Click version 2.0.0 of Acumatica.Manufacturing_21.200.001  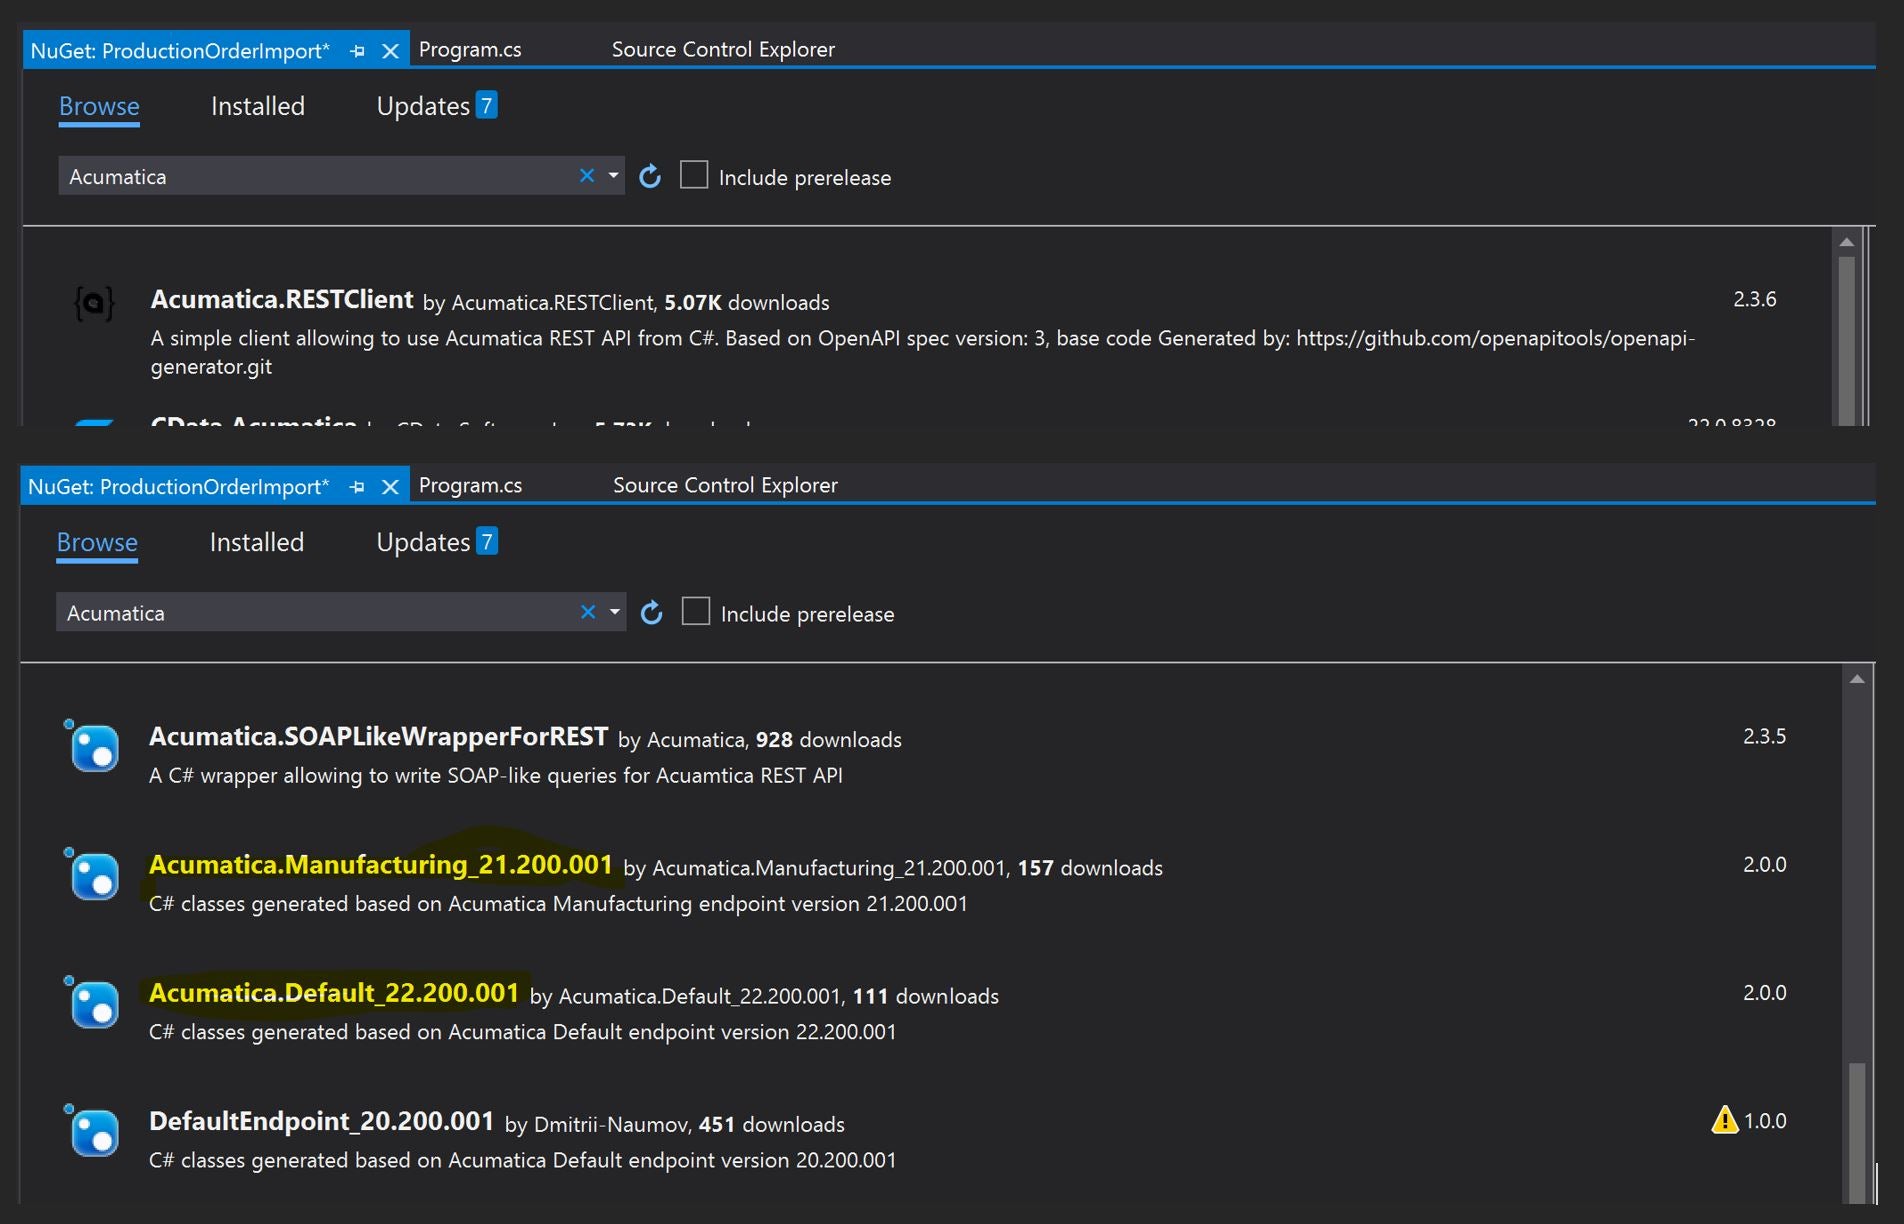tap(1765, 864)
